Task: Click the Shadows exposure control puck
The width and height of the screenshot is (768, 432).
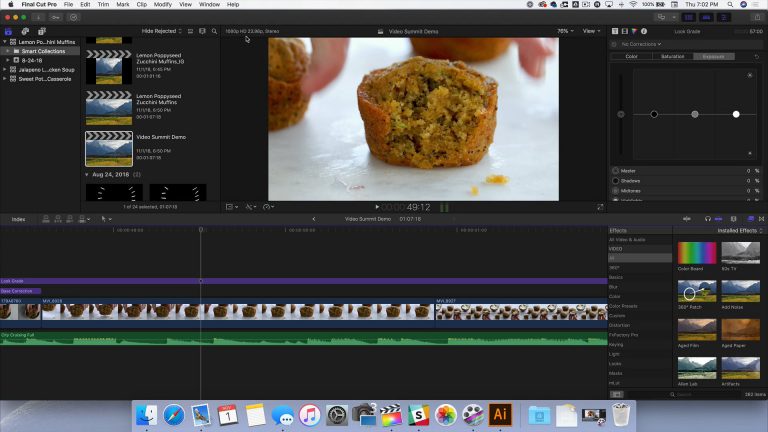Action: [x=654, y=114]
